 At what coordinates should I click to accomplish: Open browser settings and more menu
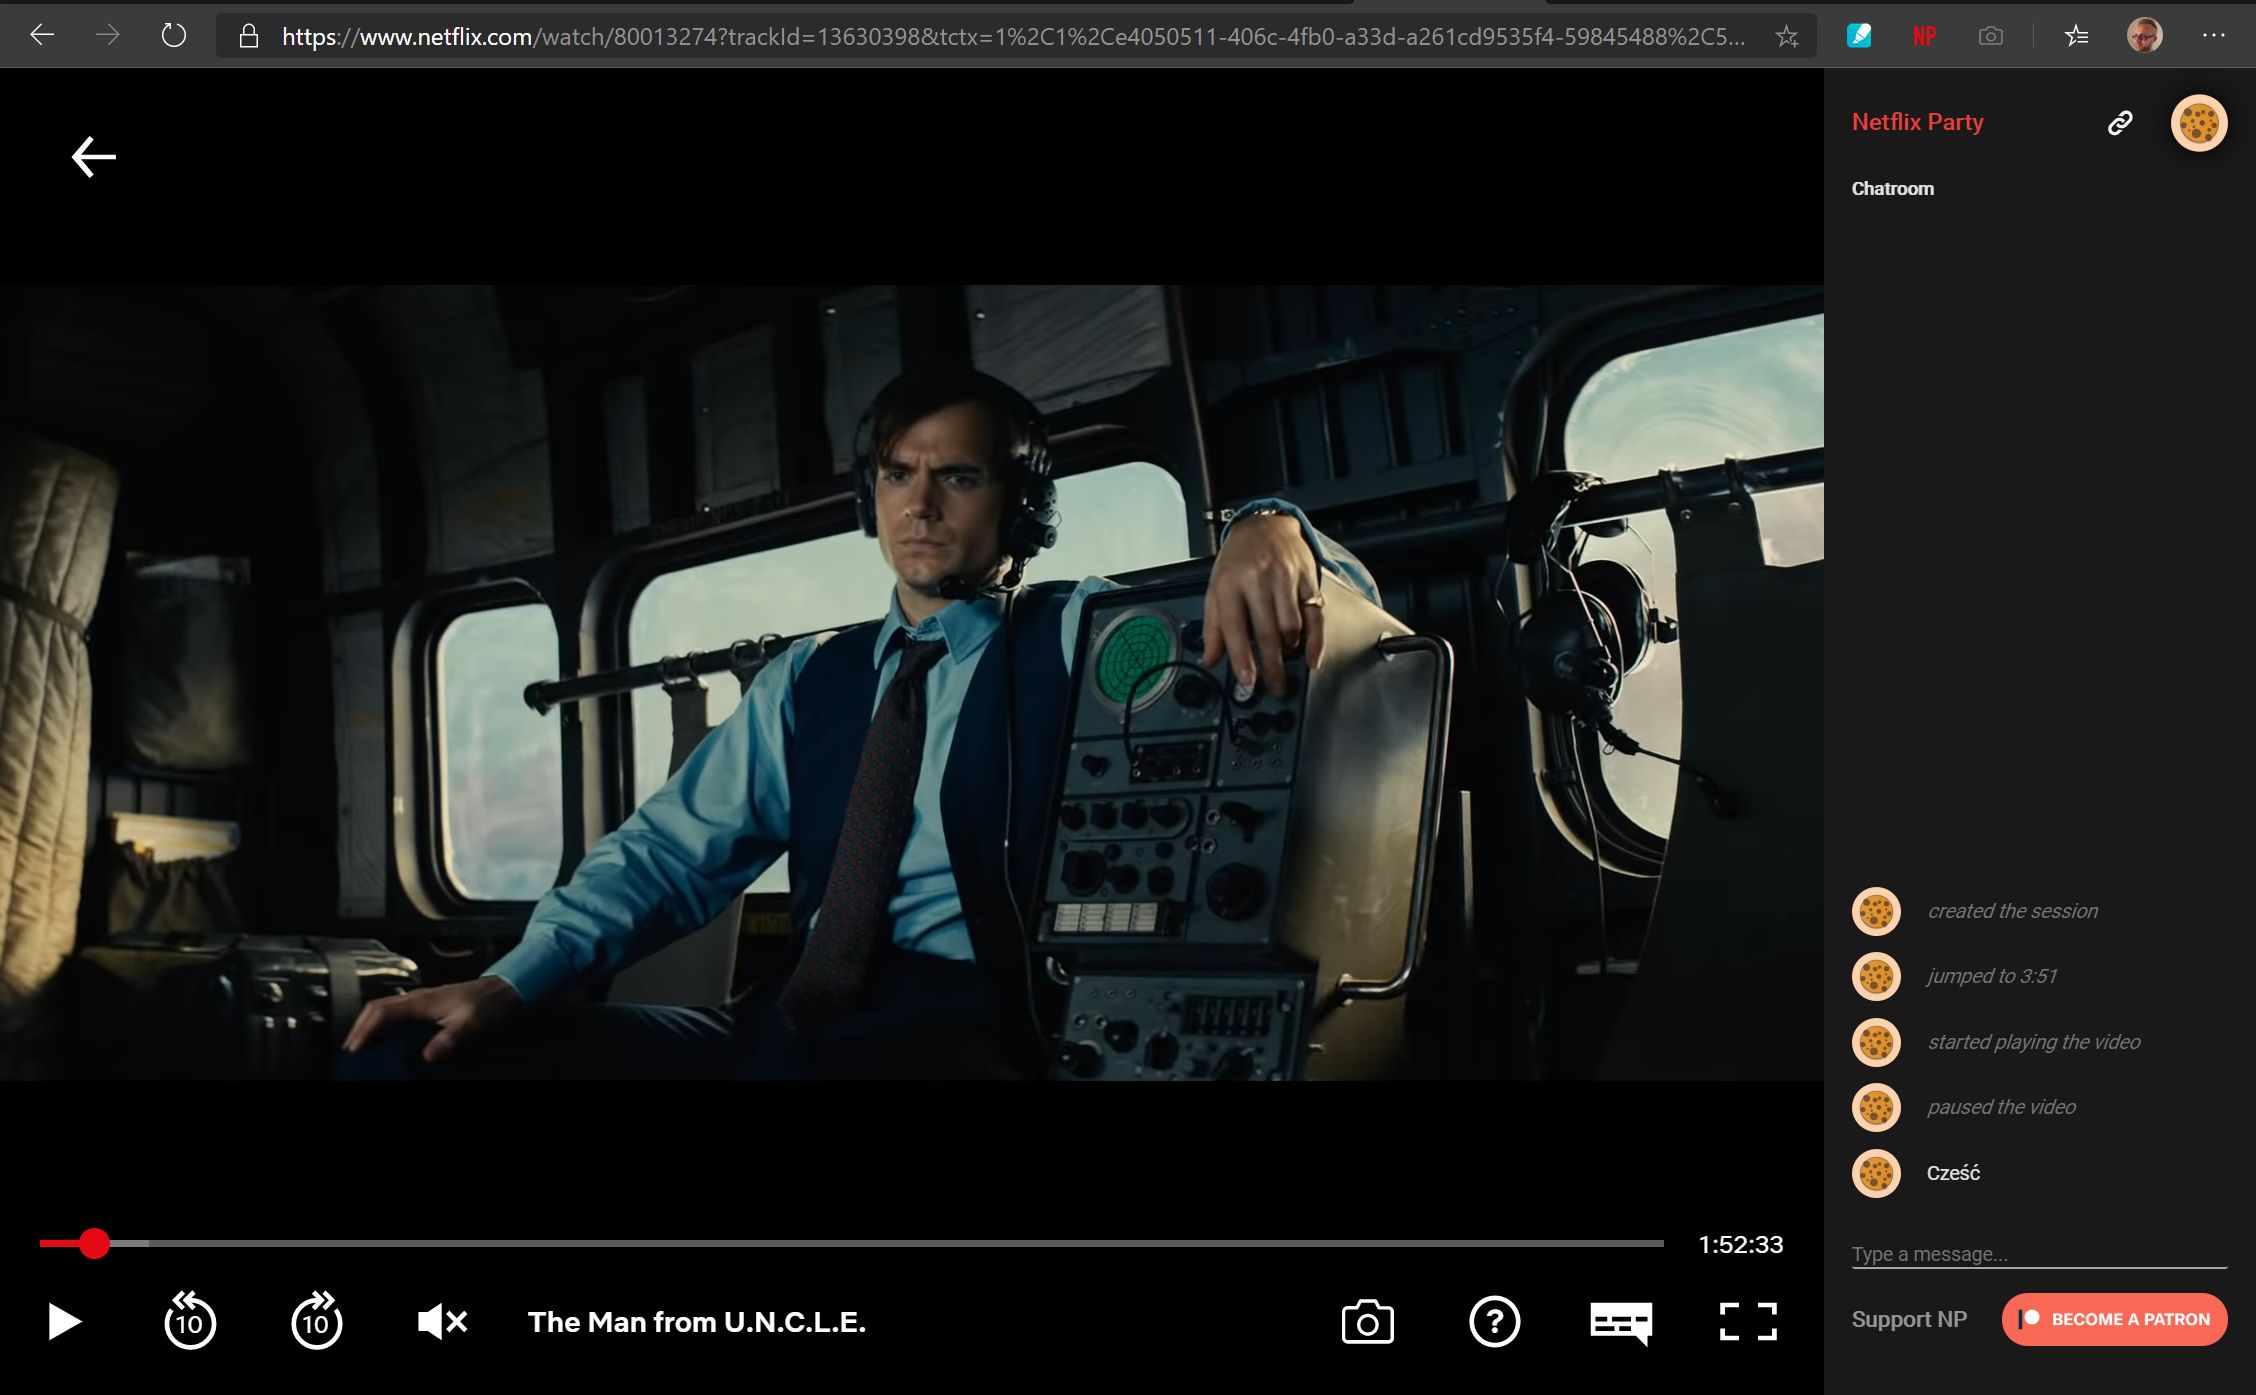click(2213, 36)
